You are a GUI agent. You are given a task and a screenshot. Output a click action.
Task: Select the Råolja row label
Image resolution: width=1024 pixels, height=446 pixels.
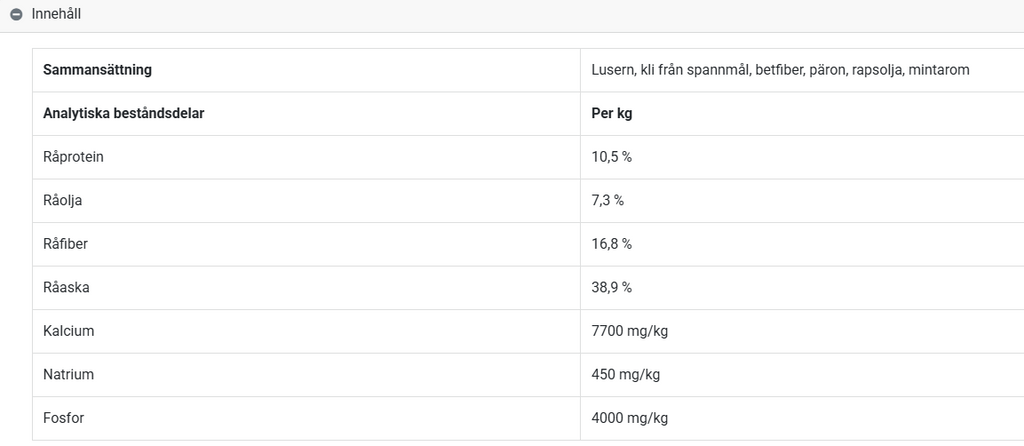click(x=63, y=200)
